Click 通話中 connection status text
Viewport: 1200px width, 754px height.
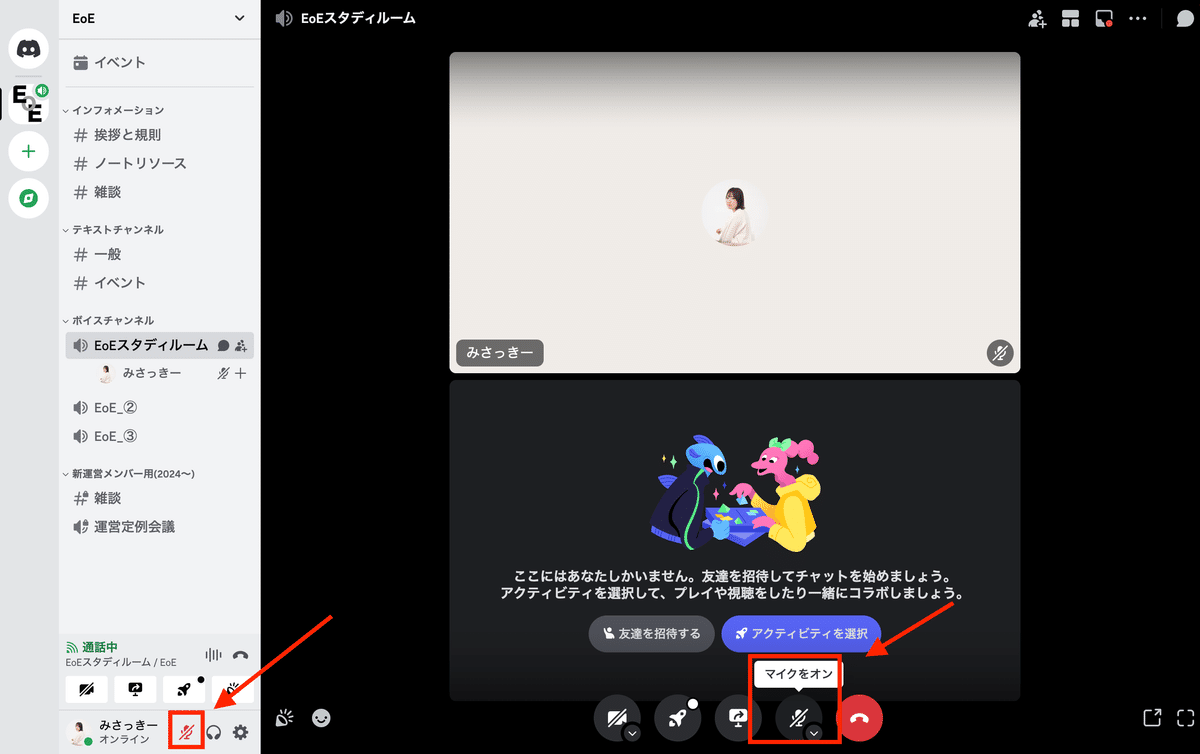point(99,647)
